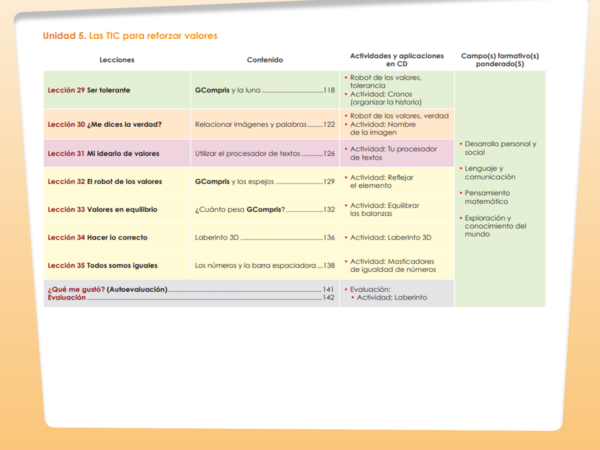The width and height of the screenshot is (600, 450).
Task: Click page number 132
Action: [x=329, y=209]
